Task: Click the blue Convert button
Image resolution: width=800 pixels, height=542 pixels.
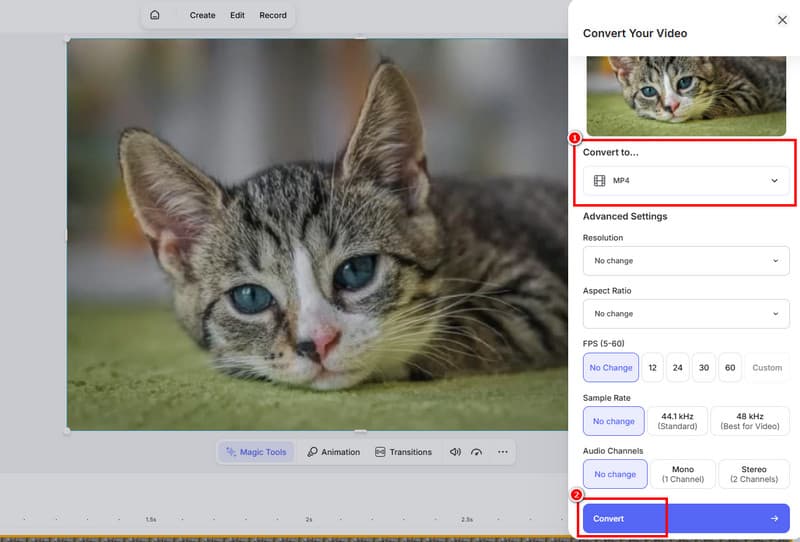Action: click(x=686, y=518)
